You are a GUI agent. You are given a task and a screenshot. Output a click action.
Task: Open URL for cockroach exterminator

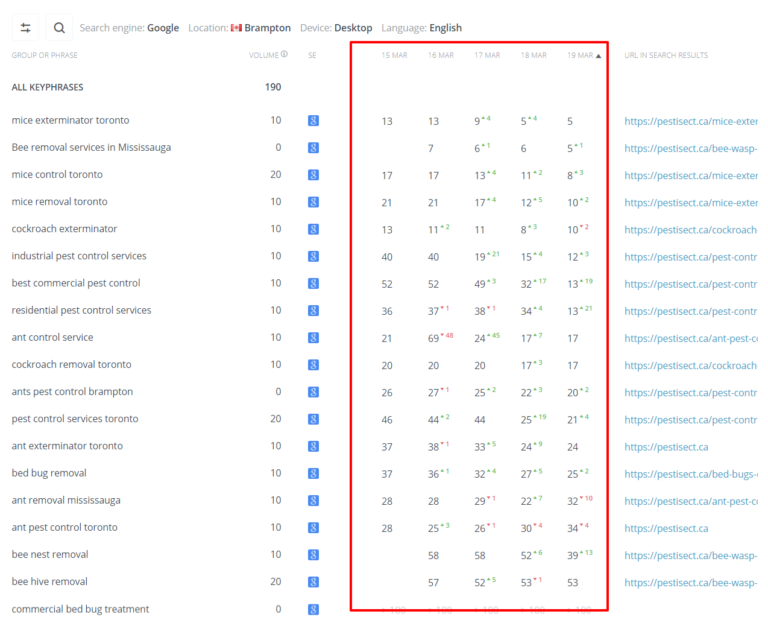pyautogui.click(x=691, y=230)
